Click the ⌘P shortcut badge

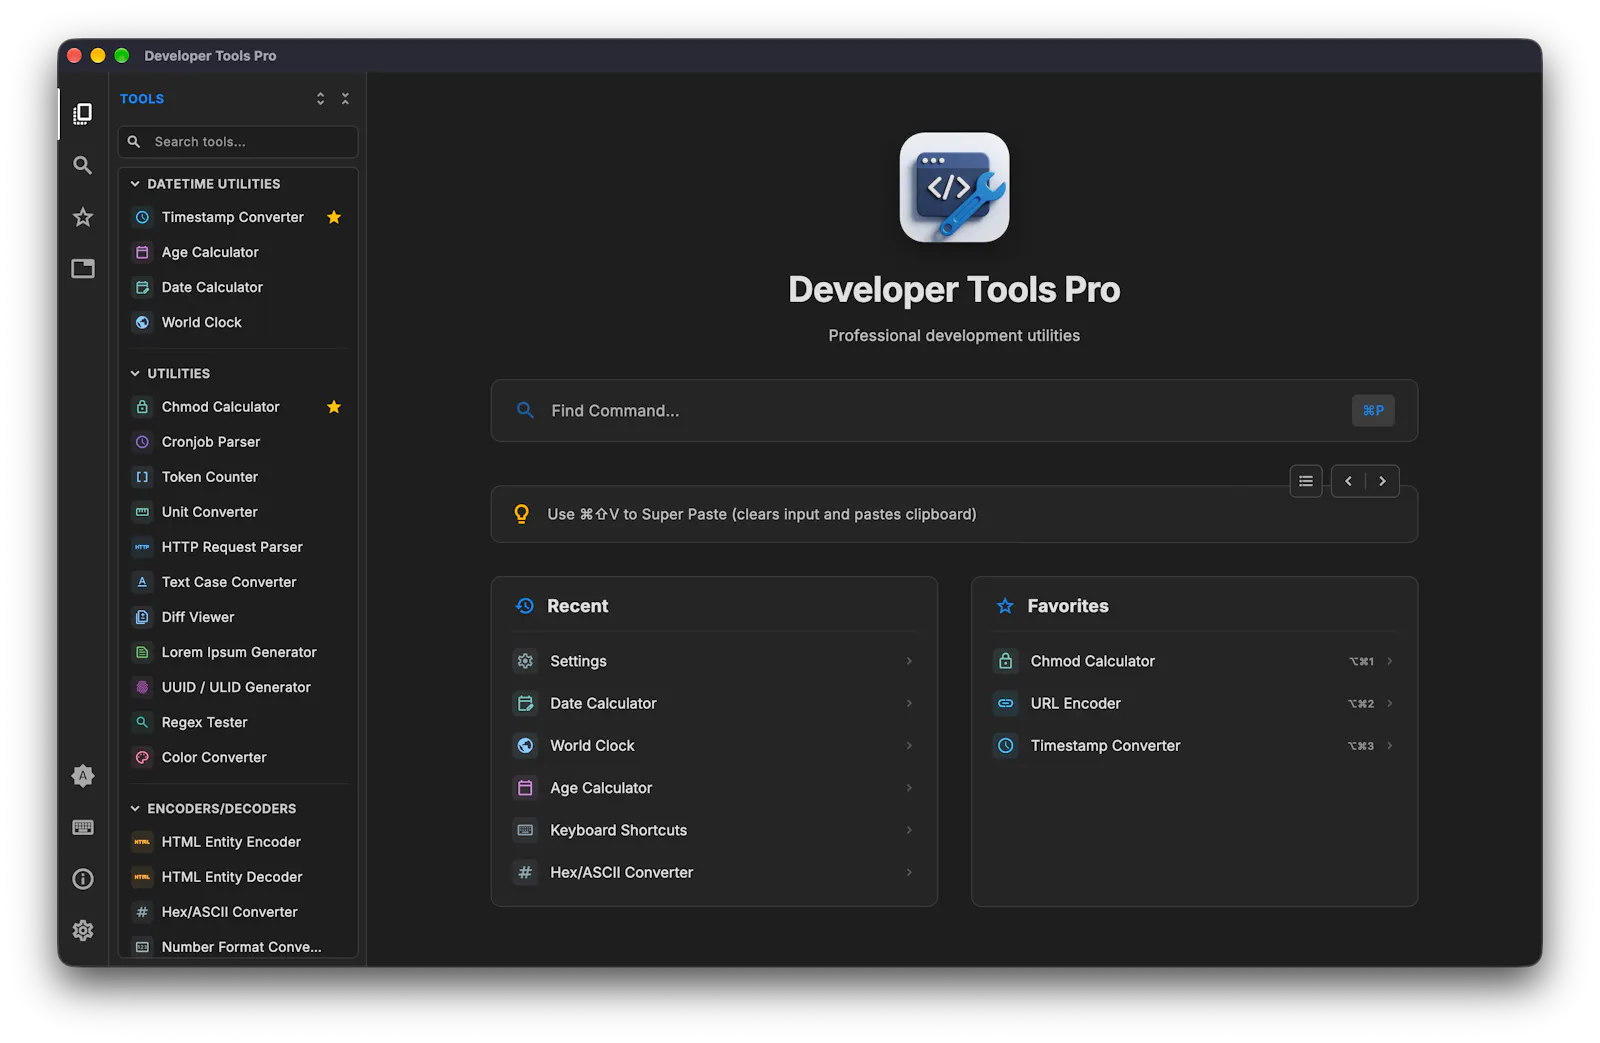[1373, 411]
